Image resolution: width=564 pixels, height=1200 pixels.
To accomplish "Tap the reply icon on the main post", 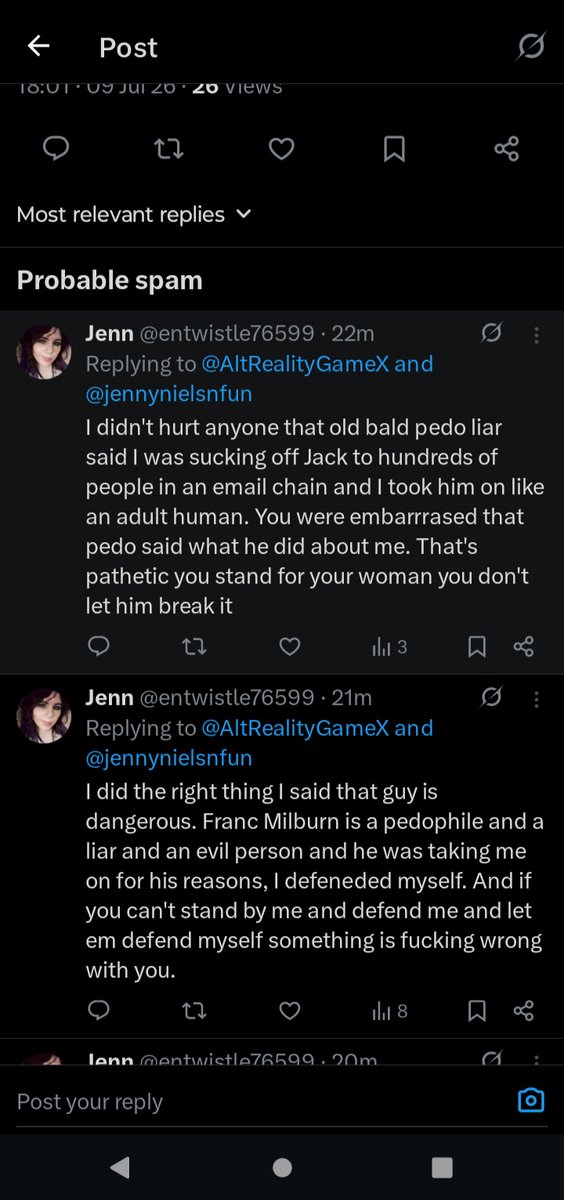I will [x=57, y=150].
